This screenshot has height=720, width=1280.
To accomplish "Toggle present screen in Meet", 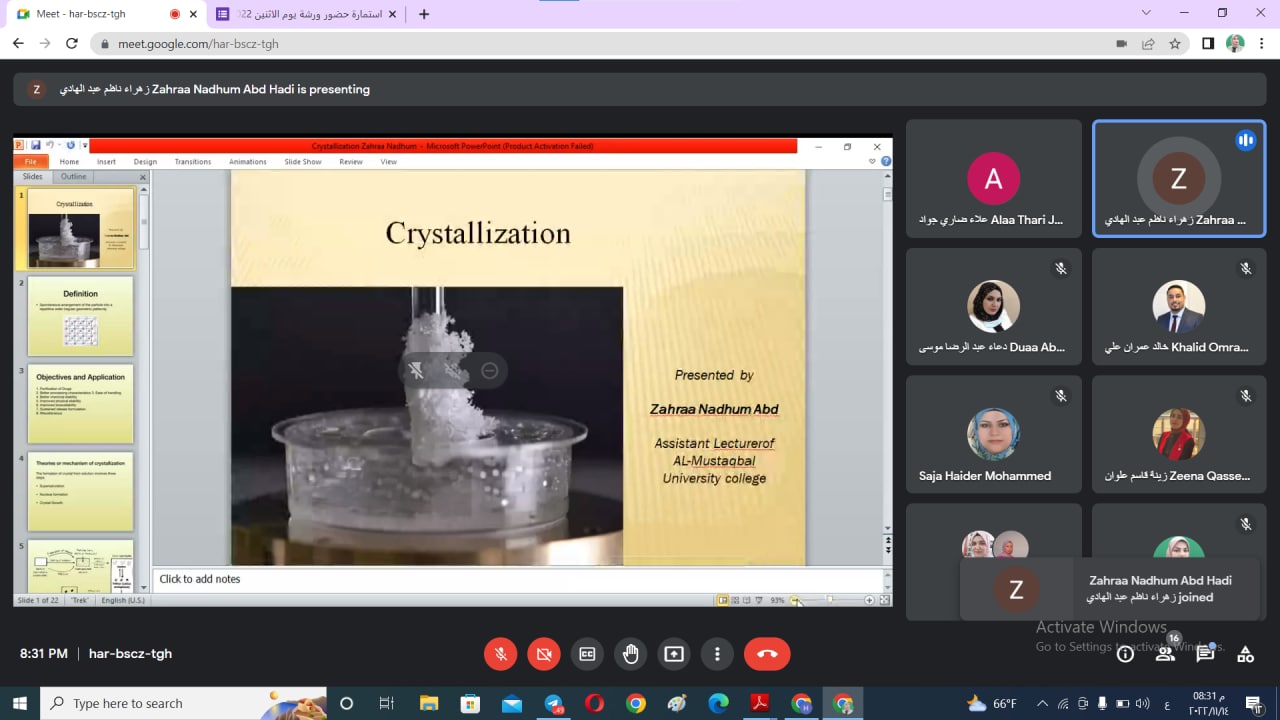I will pos(673,654).
